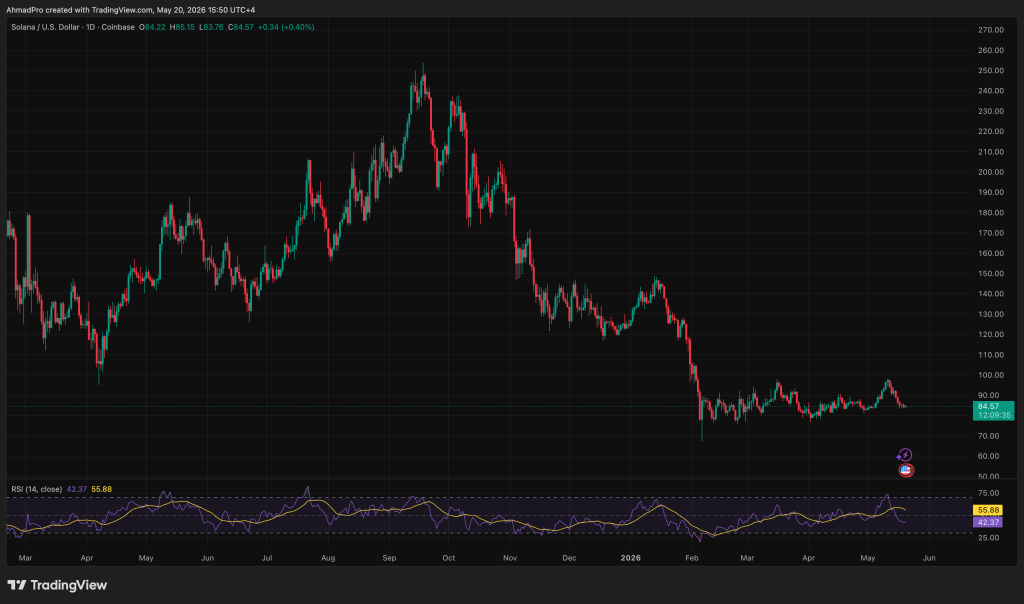Click the RSI (14, close) indicator legend

point(37,489)
